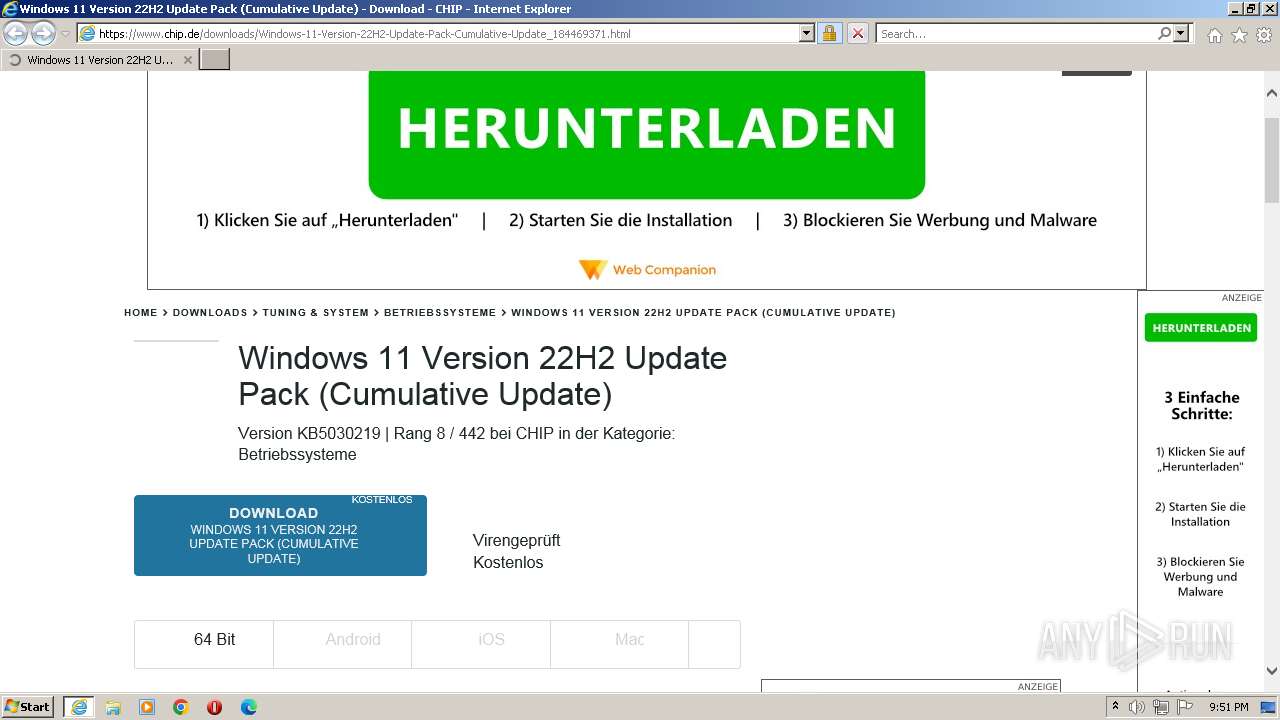The image size is (1280, 720).
Task: Open the Tools gear icon
Action: pos(1264,35)
